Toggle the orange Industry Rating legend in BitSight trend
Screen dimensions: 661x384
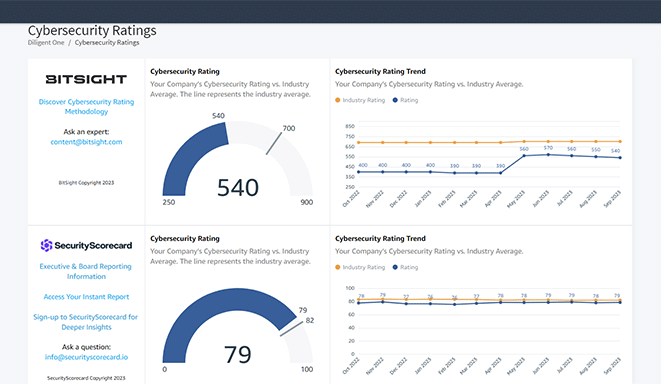point(360,100)
